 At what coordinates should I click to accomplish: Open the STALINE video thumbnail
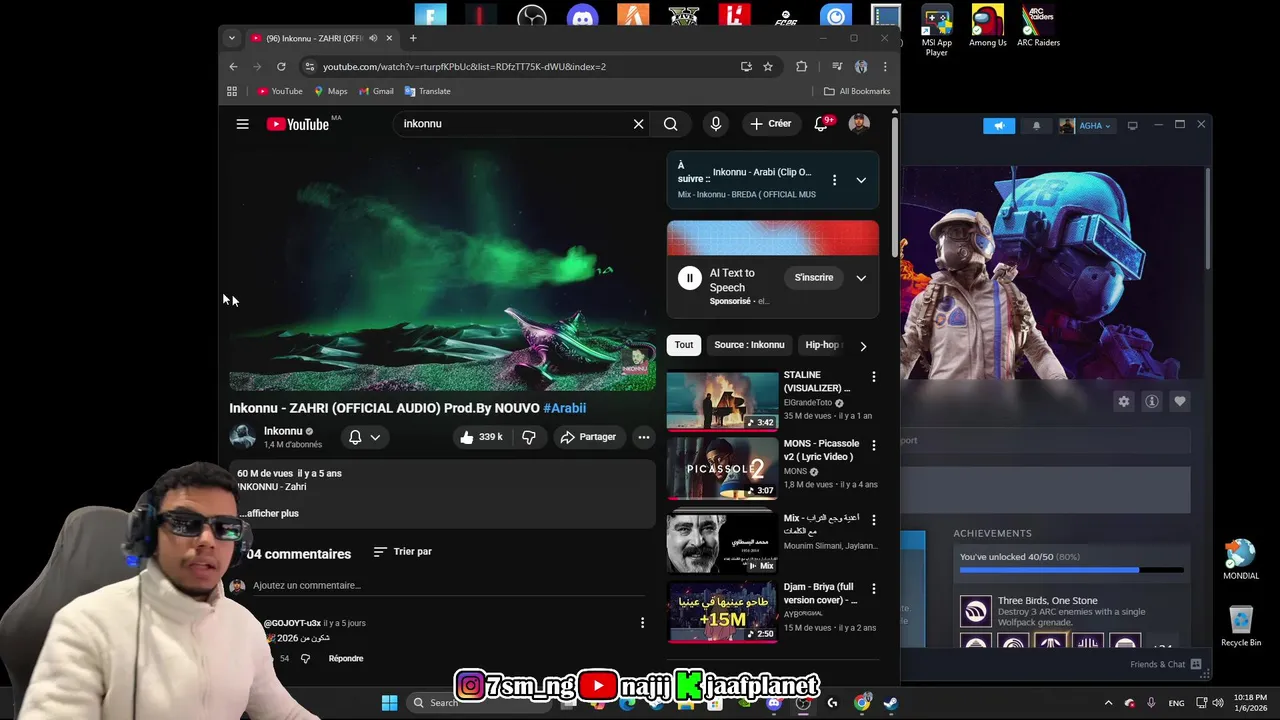722,400
